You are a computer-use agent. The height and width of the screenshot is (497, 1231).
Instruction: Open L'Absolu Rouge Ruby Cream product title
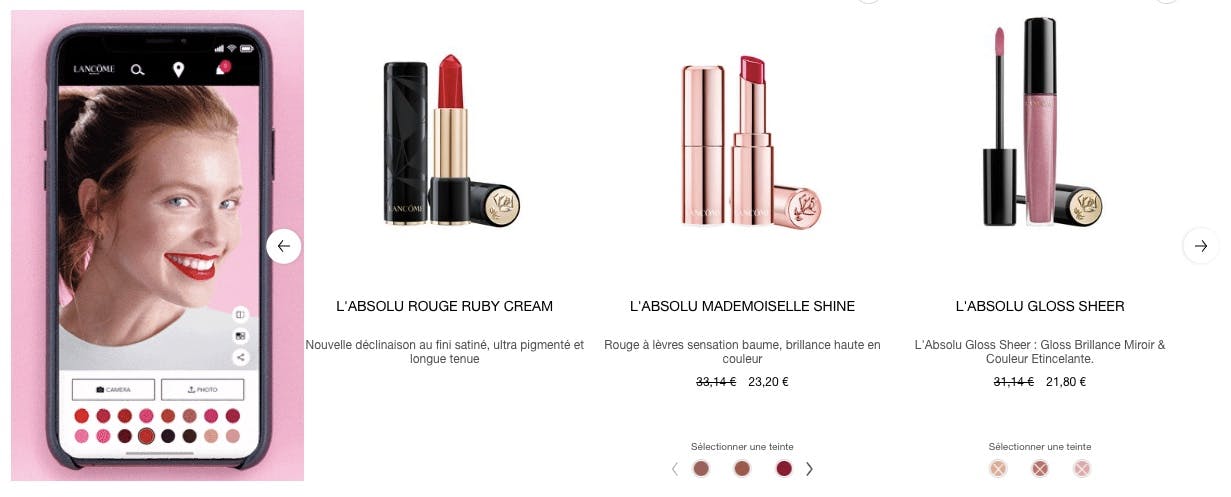[444, 306]
